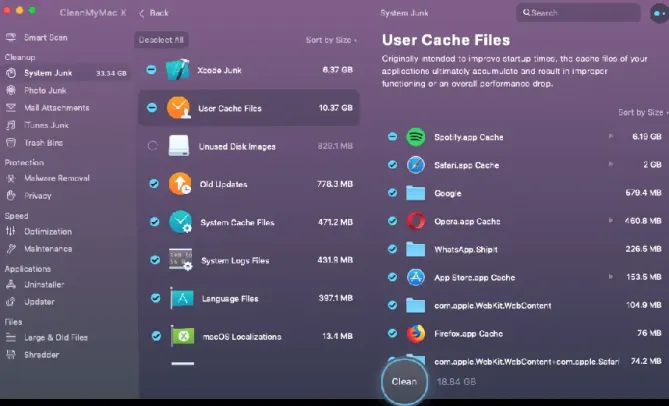Click the System Logs Files icon
The width and height of the screenshot is (669, 406).
coord(180,260)
